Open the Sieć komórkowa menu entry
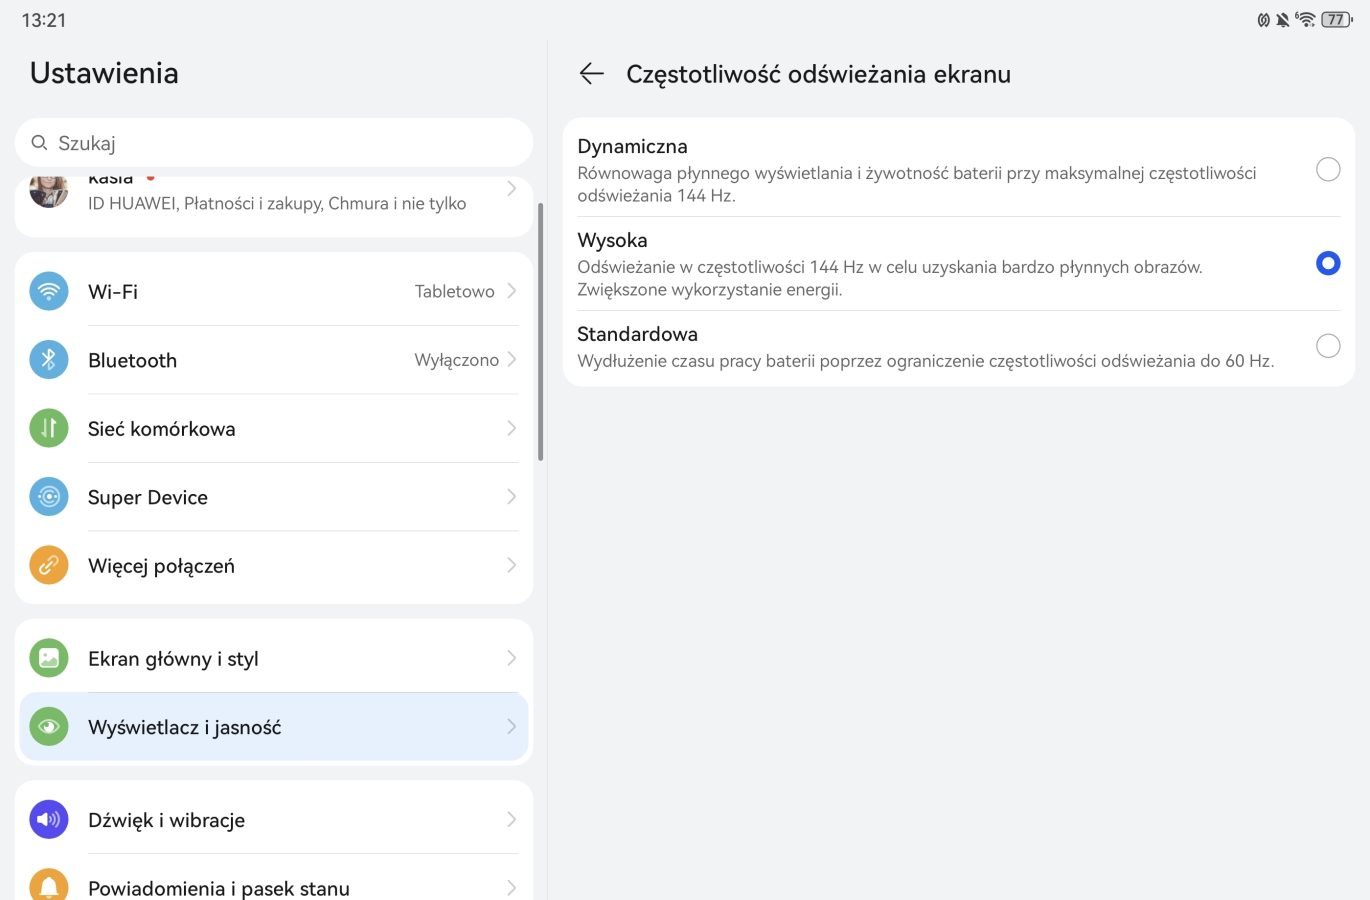 tap(274, 428)
